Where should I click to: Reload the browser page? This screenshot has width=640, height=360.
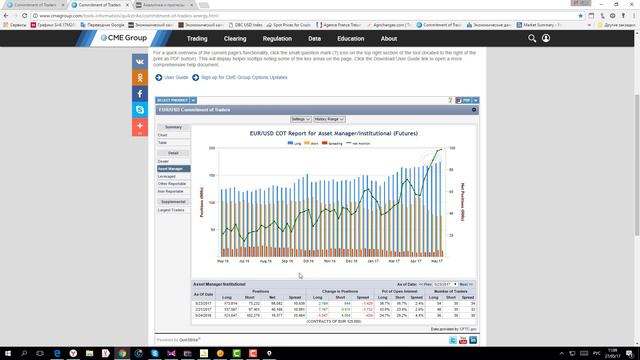(24, 16)
